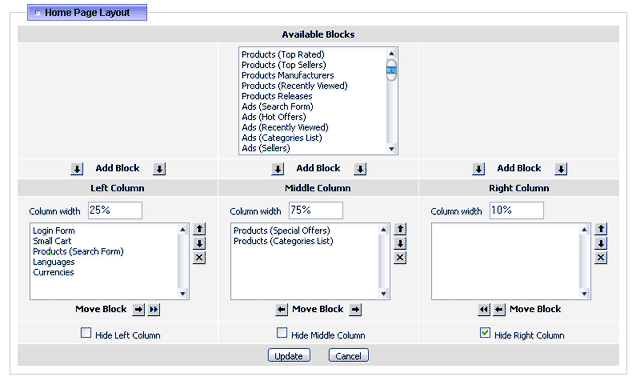This screenshot has height=385, width=636.
Task: Enable Hide Left Column checkbox
Action: point(86,333)
